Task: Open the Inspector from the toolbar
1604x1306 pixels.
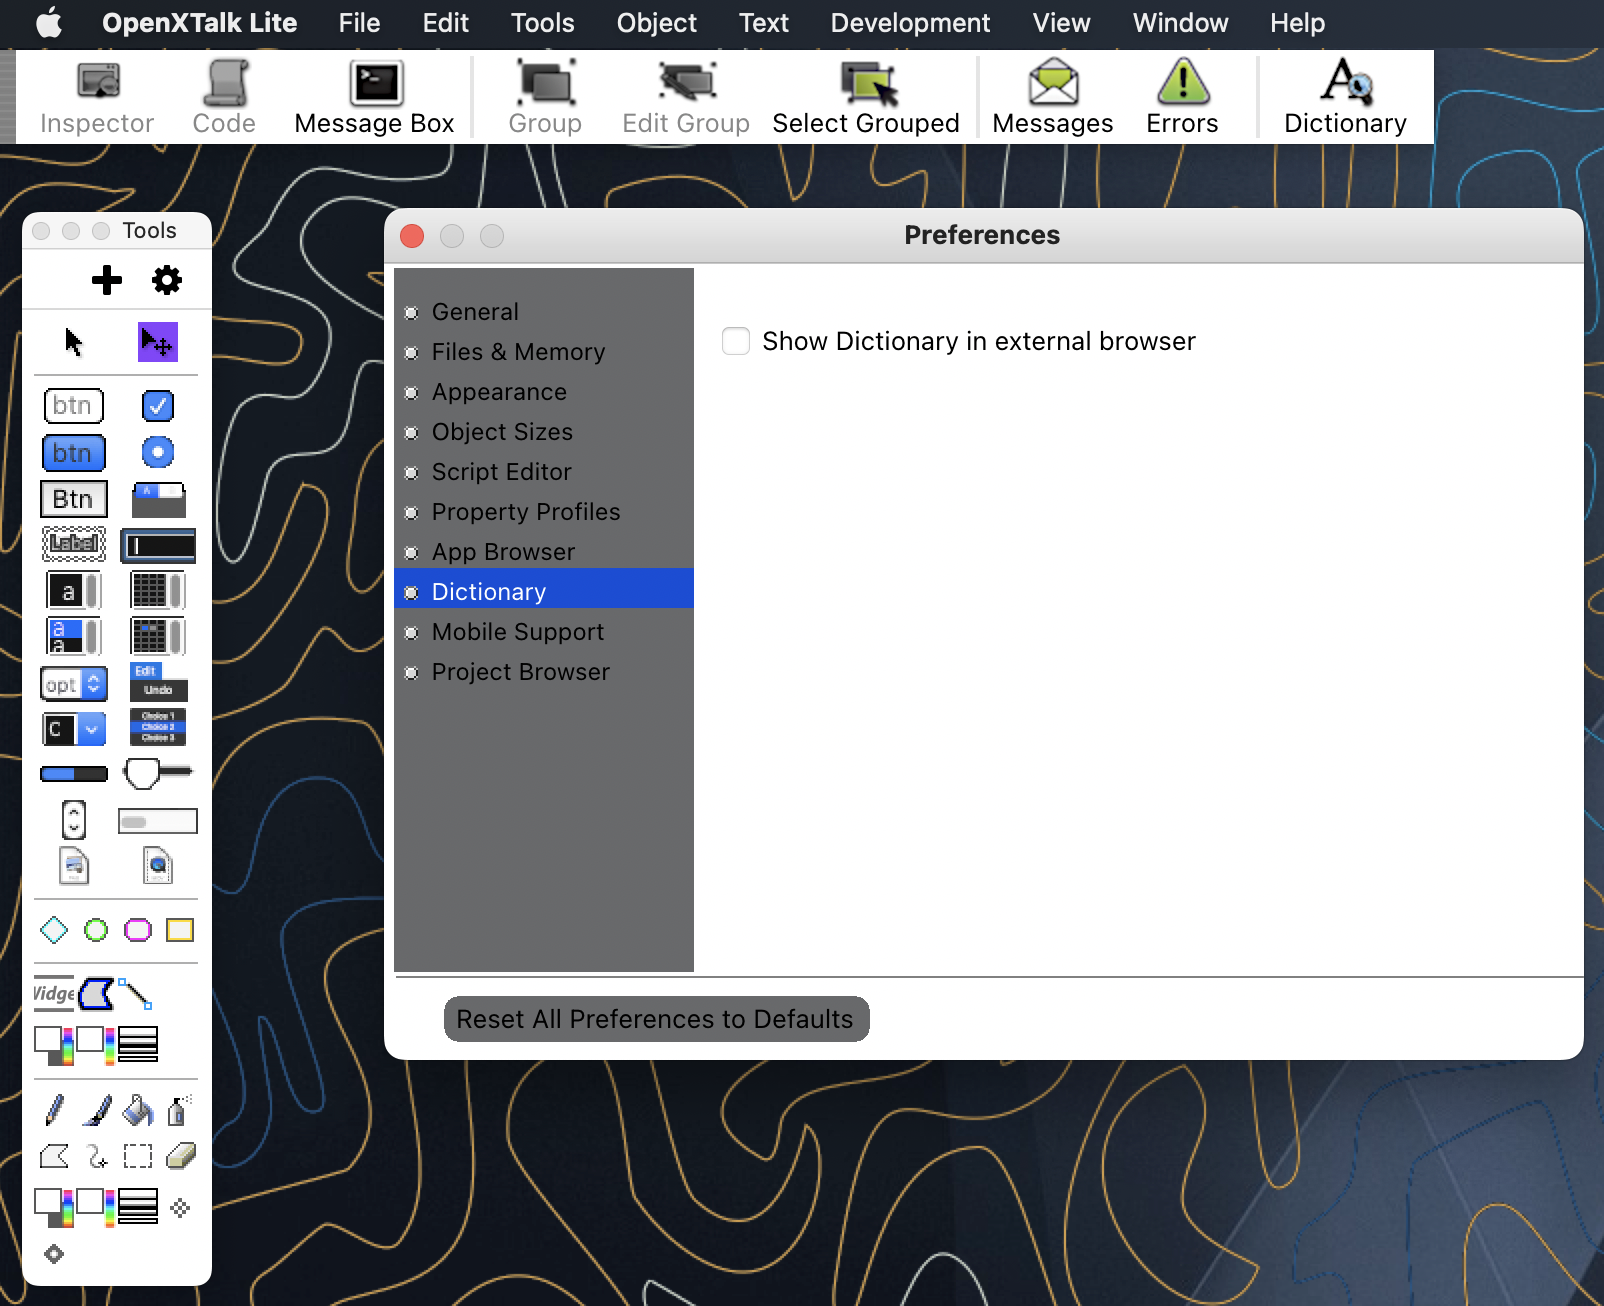Action: pyautogui.click(x=97, y=98)
